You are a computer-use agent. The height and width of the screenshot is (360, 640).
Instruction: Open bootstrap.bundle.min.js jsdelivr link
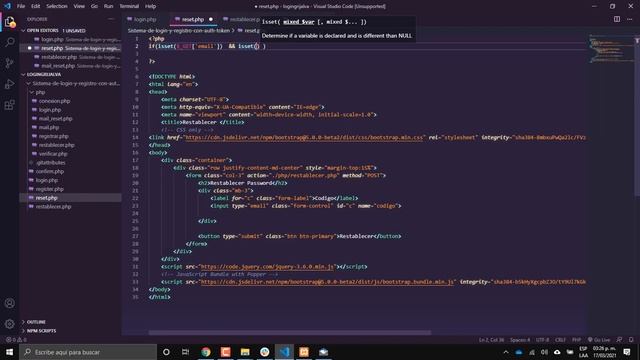tap(327, 282)
